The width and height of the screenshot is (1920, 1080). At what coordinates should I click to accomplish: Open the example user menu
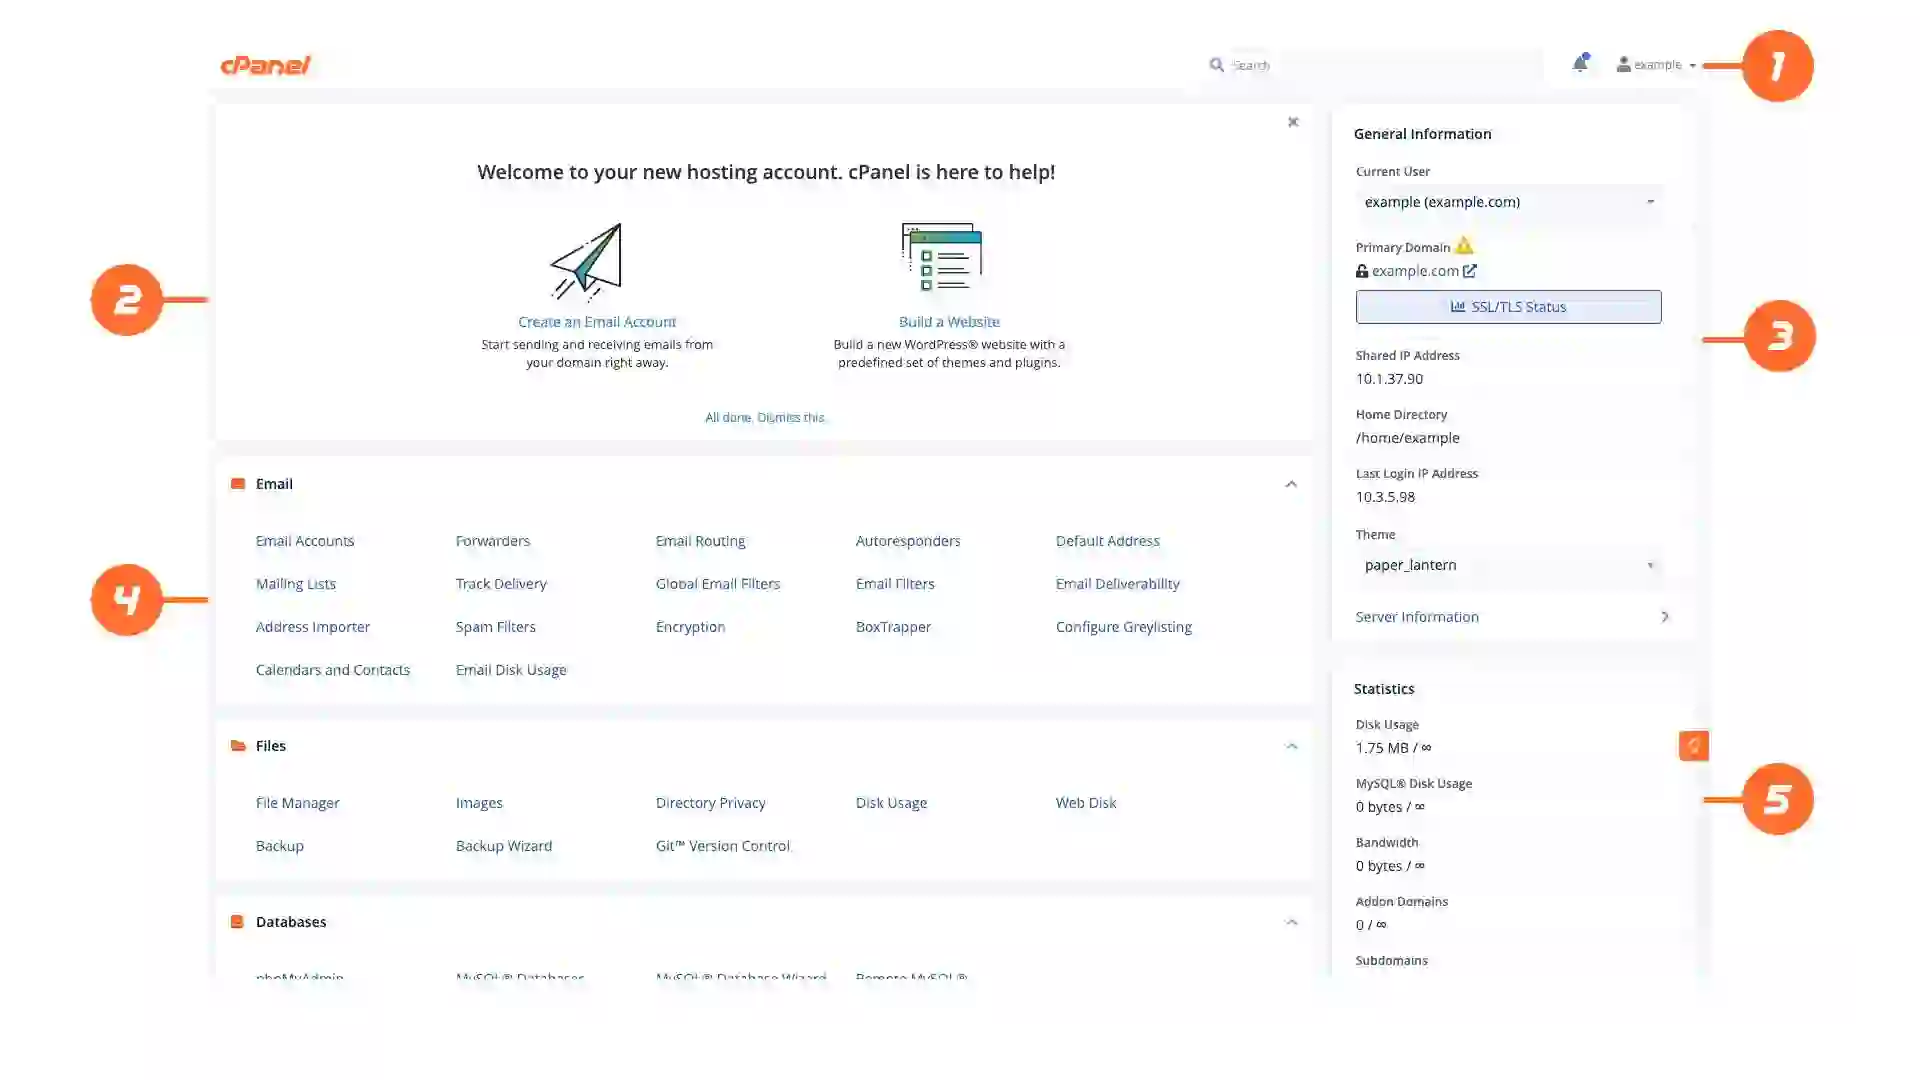(x=1657, y=65)
